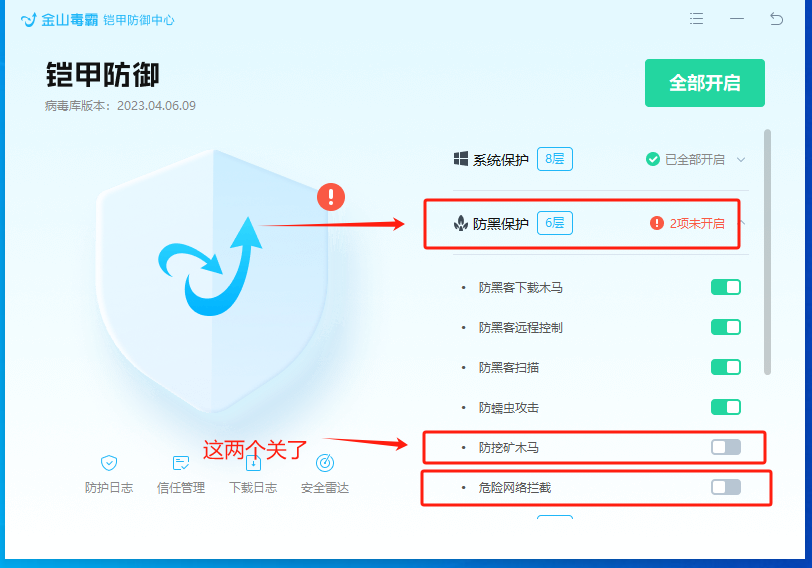Turn on the 危险网络拦截 switch
The image size is (812, 568).
point(725,487)
